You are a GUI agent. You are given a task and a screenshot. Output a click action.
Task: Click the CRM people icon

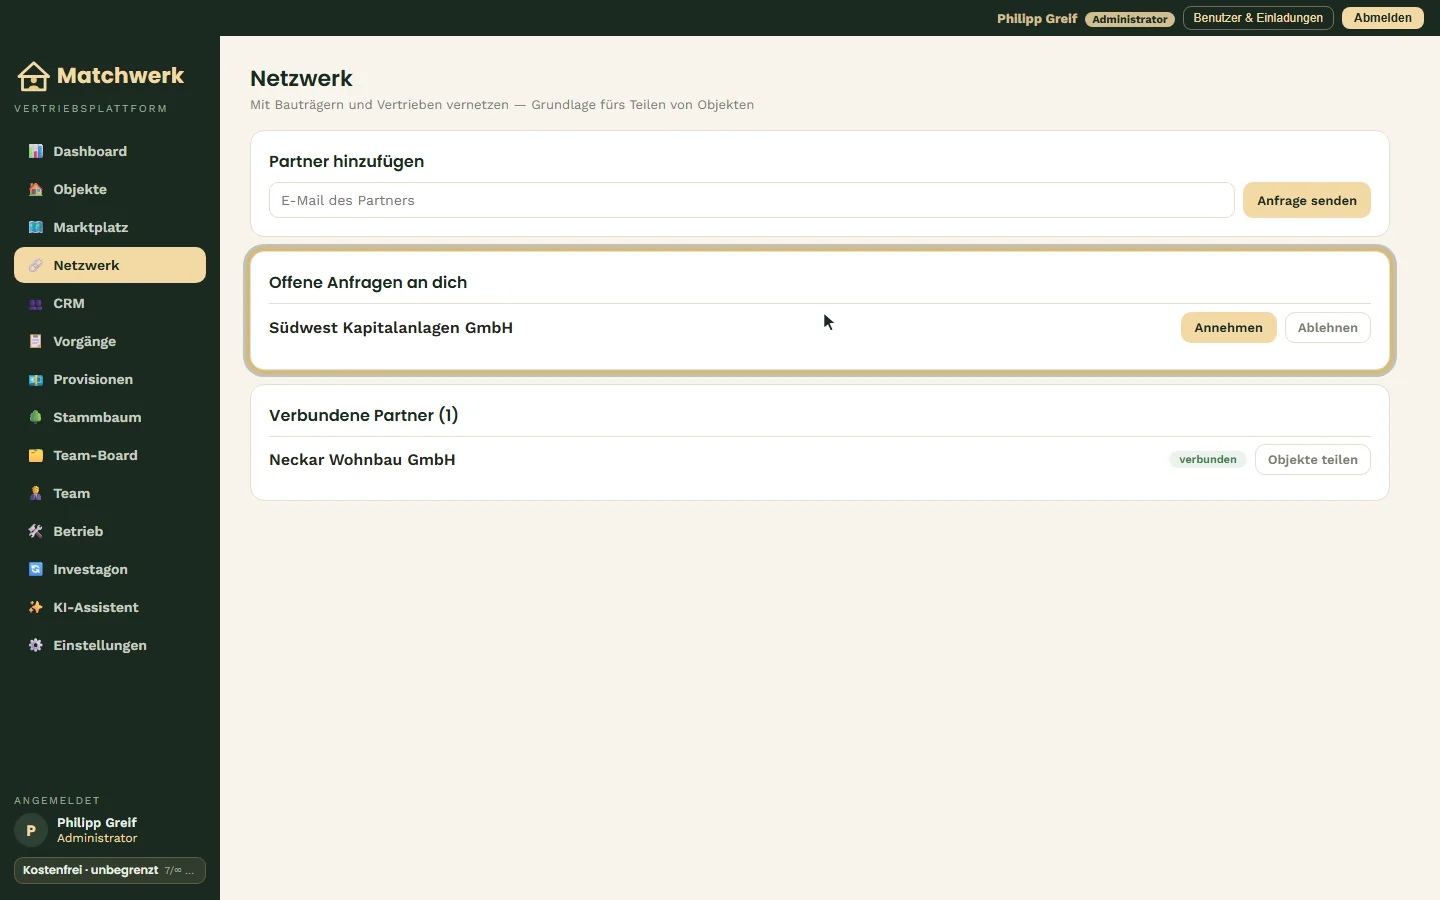[36, 303]
